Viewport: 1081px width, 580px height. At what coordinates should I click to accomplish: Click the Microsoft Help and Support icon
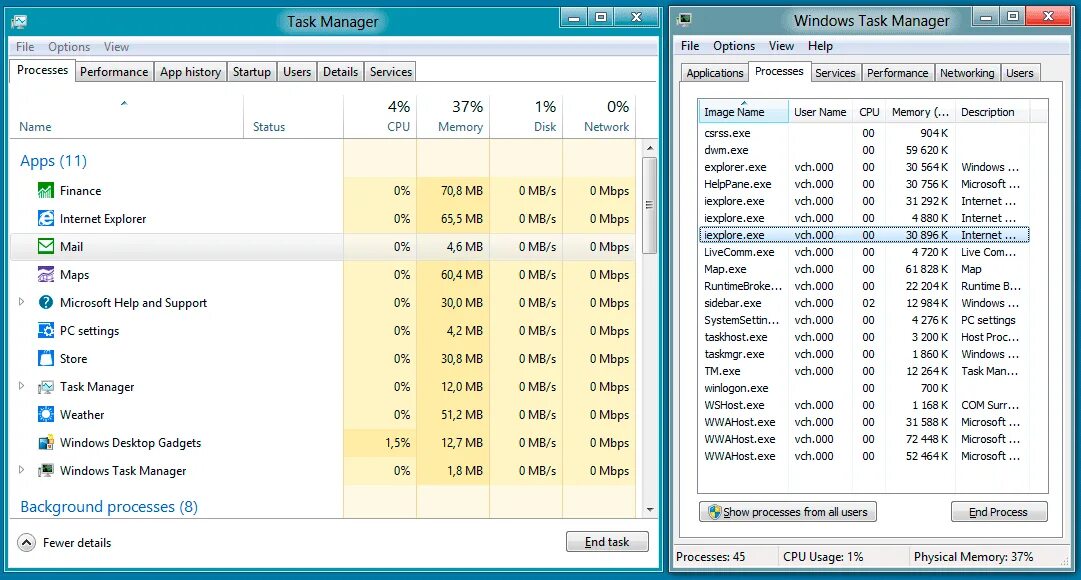pos(46,302)
